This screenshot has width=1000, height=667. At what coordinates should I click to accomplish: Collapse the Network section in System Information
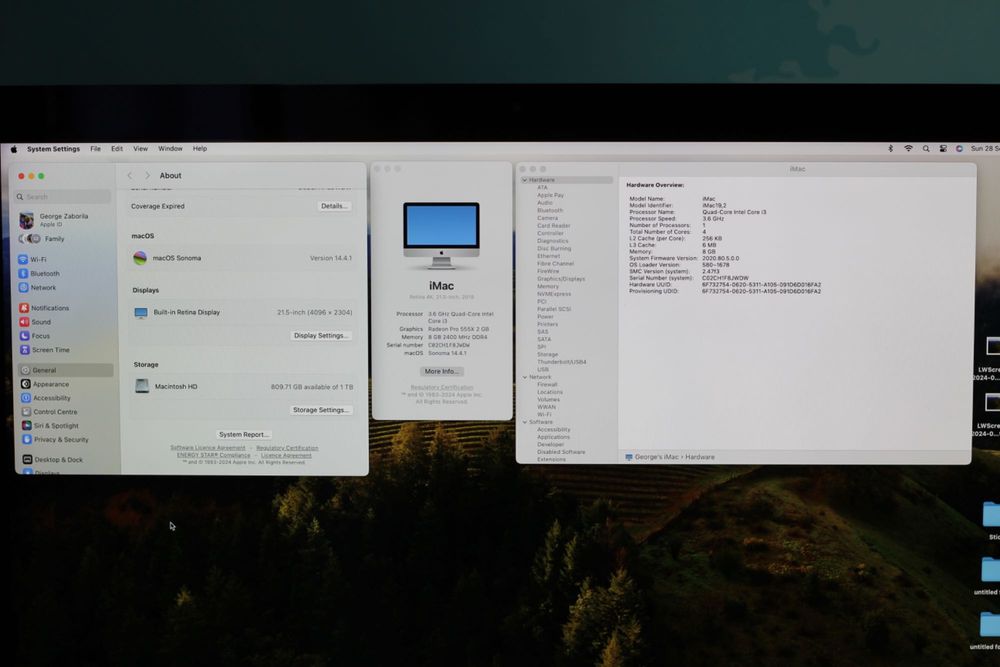(525, 377)
